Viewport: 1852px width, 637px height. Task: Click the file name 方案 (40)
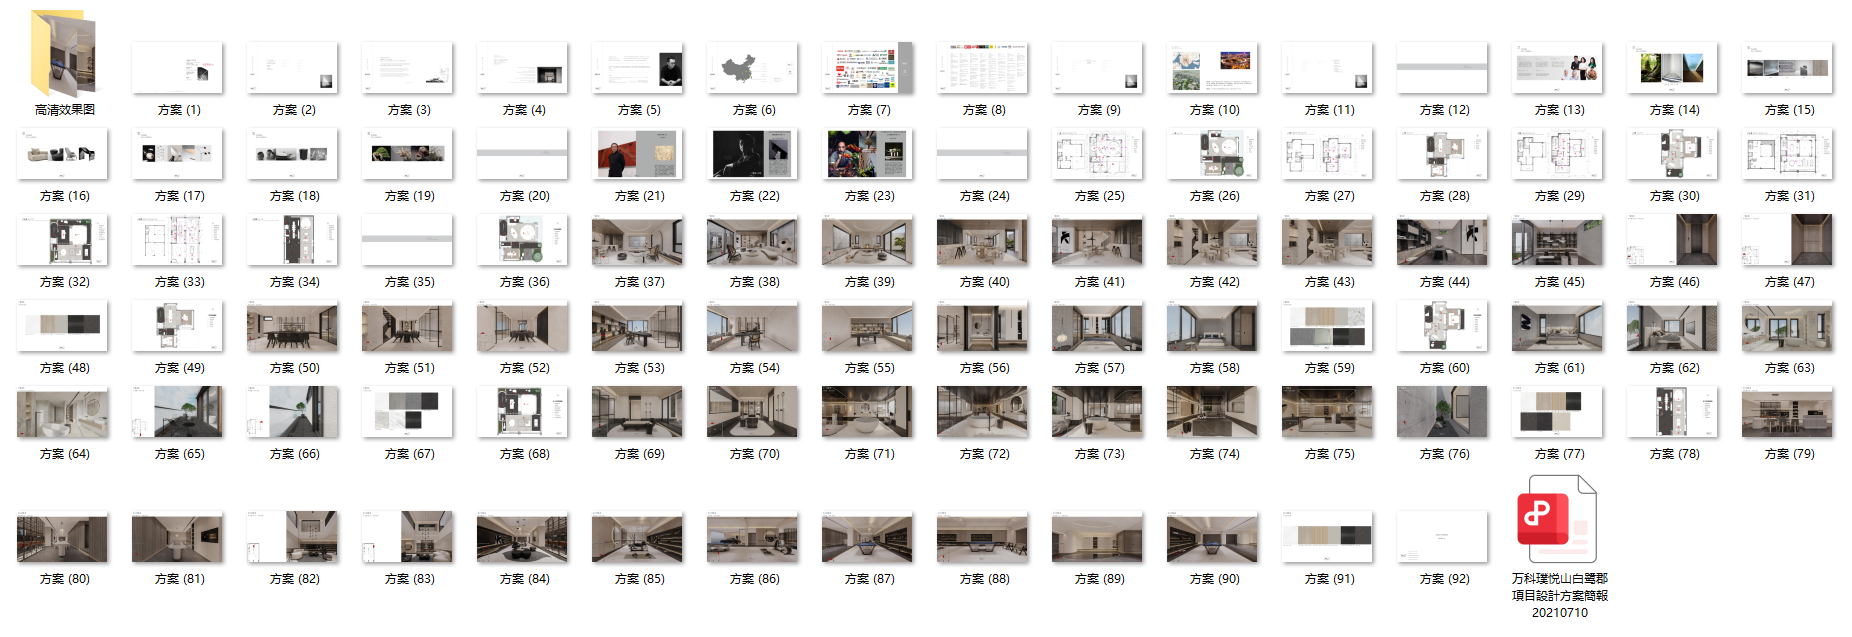[x=984, y=282]
